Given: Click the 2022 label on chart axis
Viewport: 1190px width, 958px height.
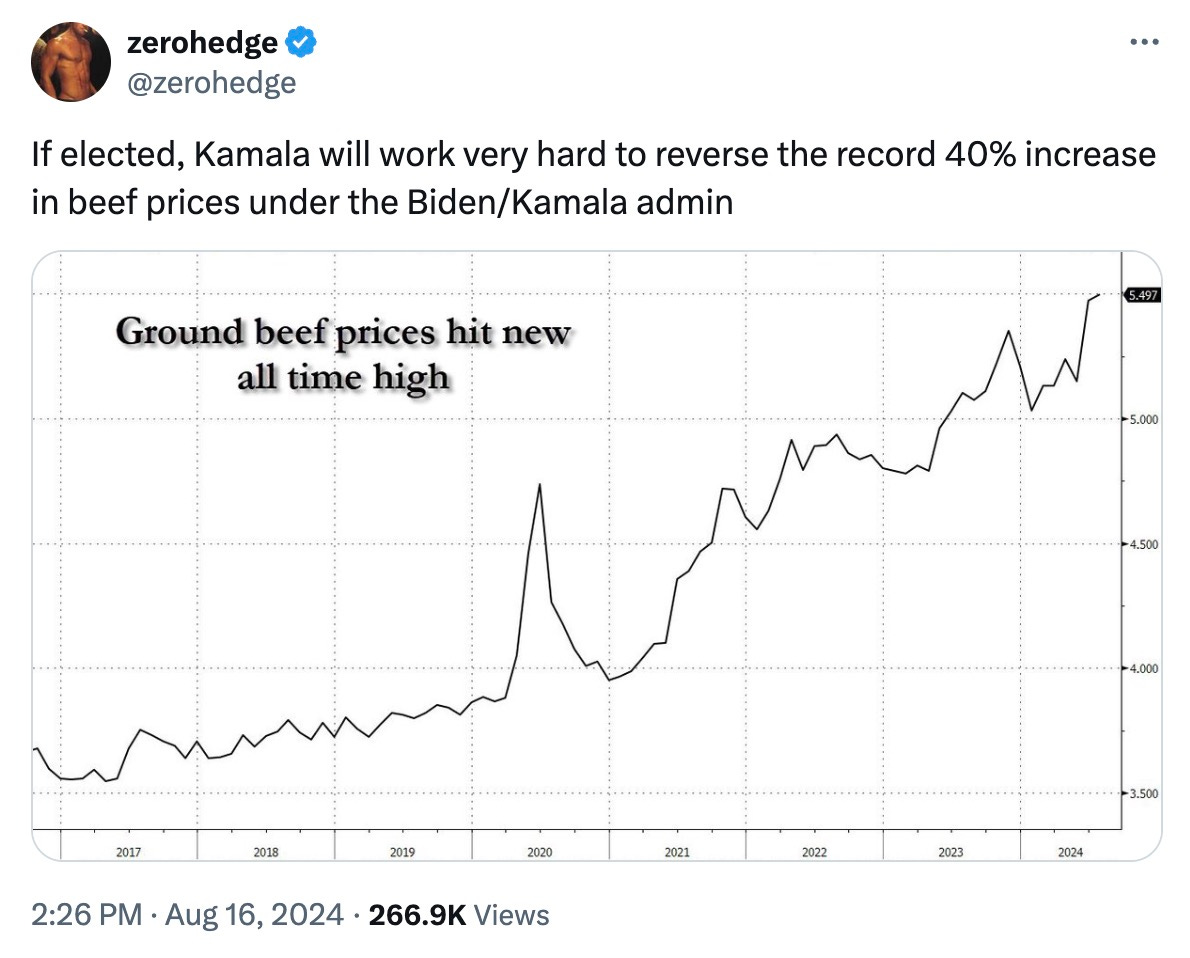Looking at the screenshot, I should click(x=814, y=852).
